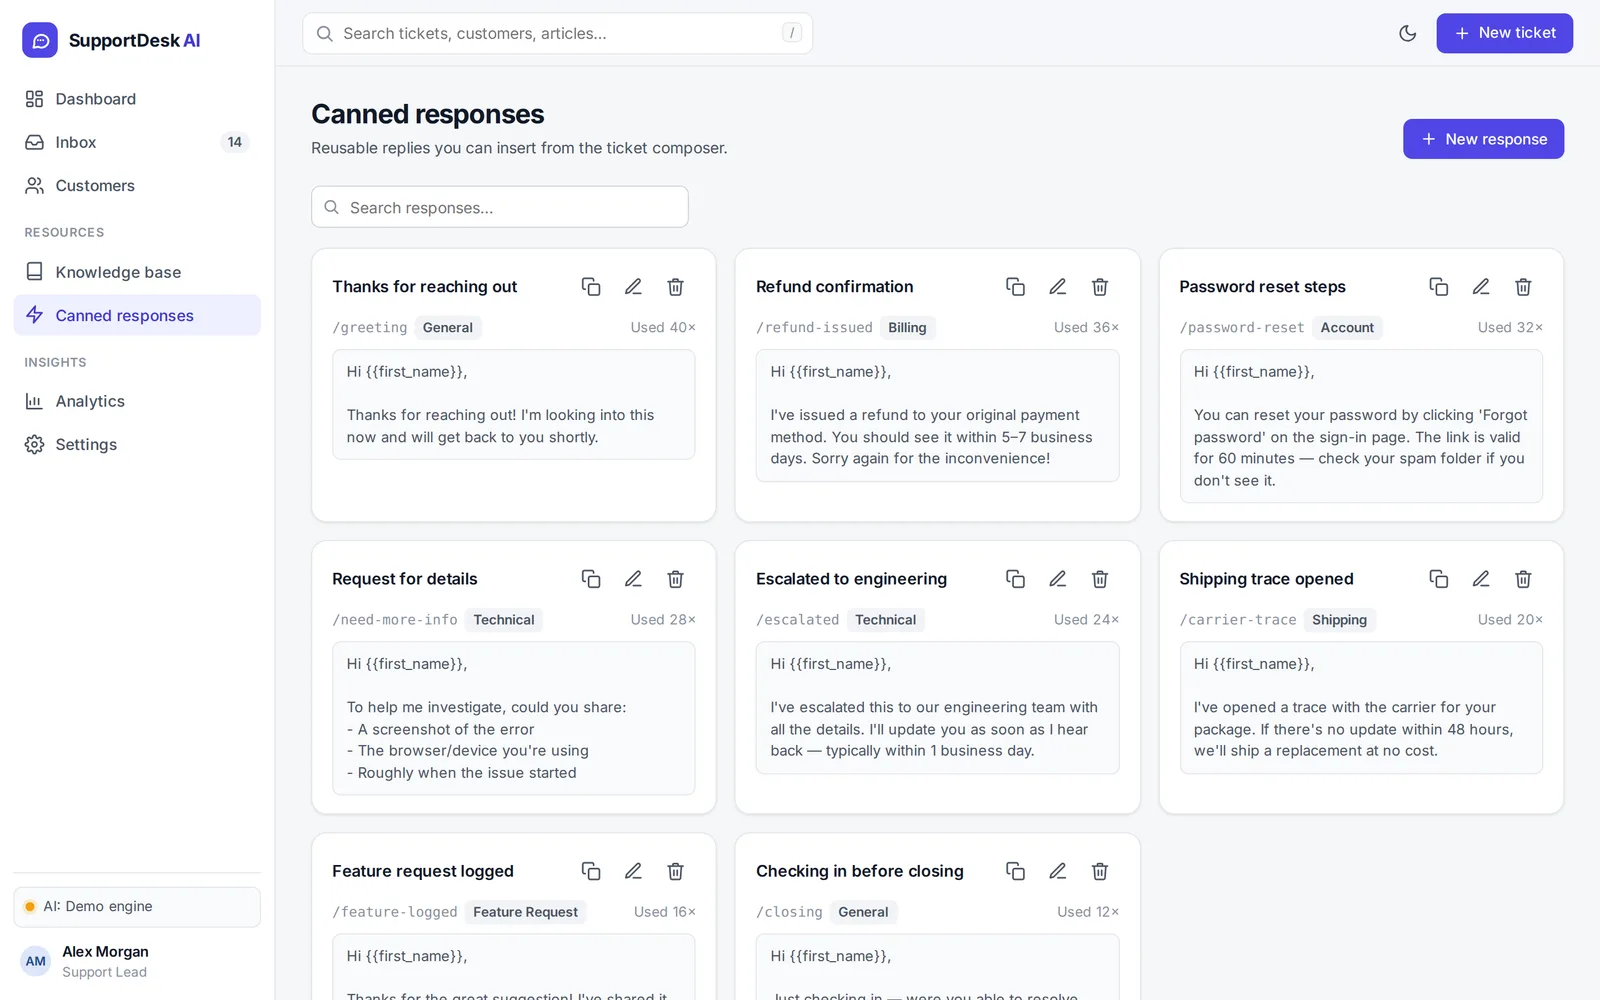
Task: Open the Customers page
Action: coord(137,185)
